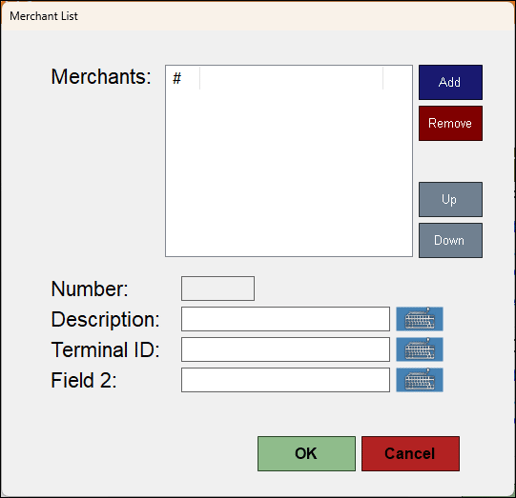The height and width of the screenshot is (498, 516).
Task: Open on-screen keyboard for Description field
Action: [x=419, y=319]
